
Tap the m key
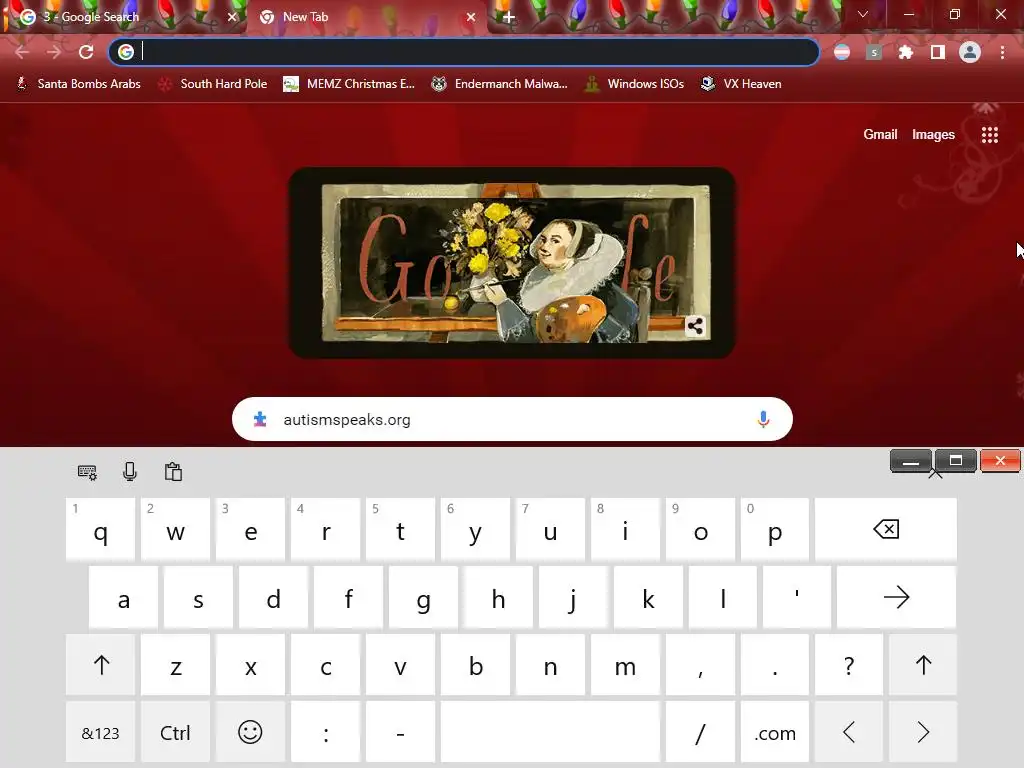click(x=625, y=665)
